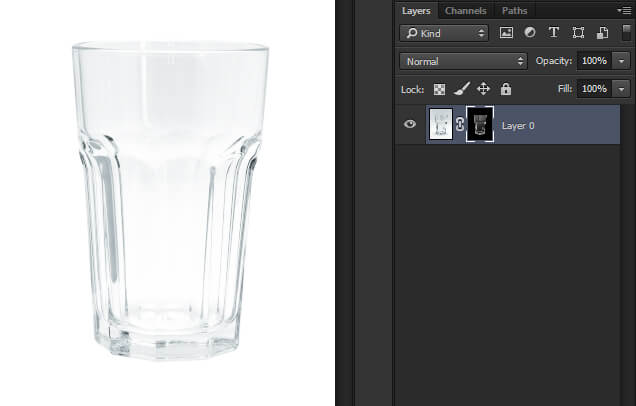
Task: Filter layers by pixel layers icon
Action: [x=506, y=33]
